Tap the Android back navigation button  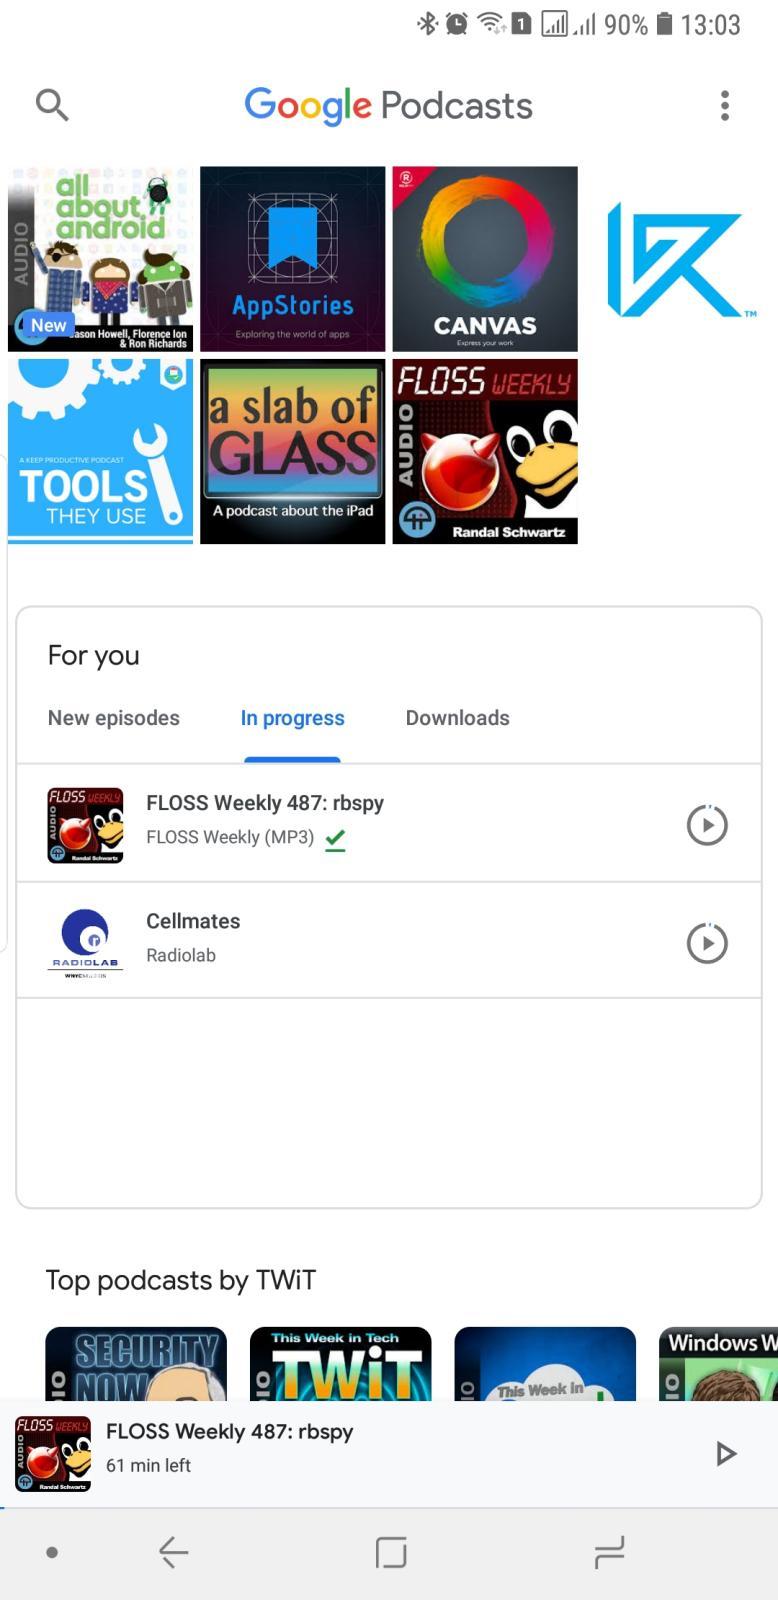coord(174,1552)
